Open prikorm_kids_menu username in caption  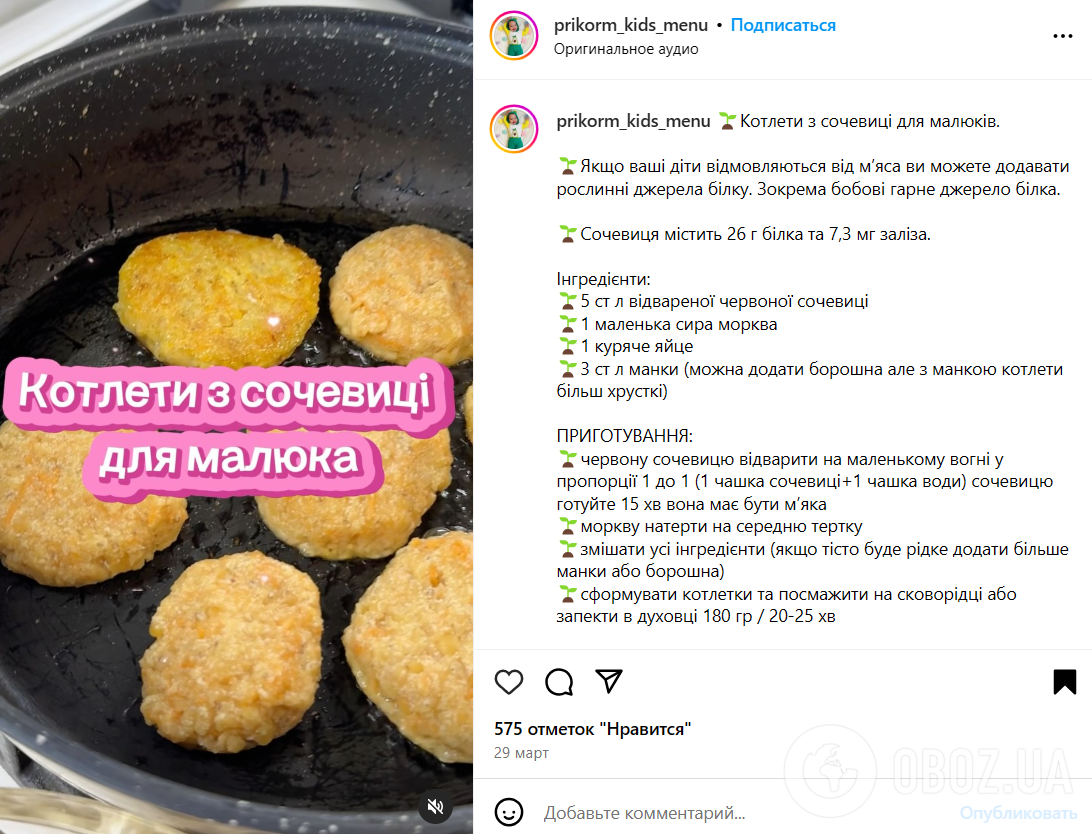tap(633, 121)
